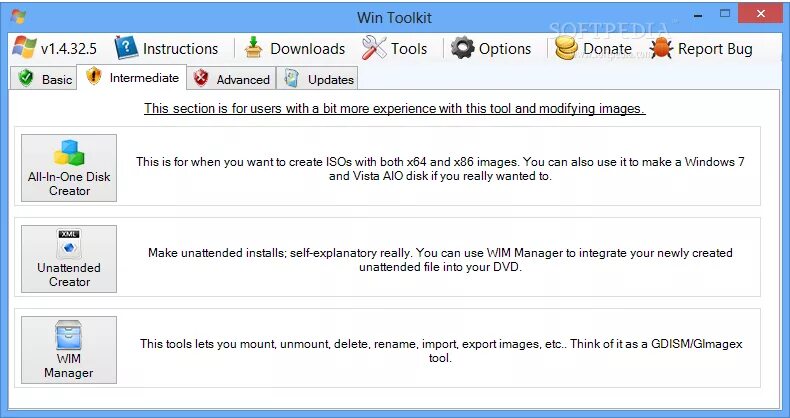Open the Tools menu text

409,49
